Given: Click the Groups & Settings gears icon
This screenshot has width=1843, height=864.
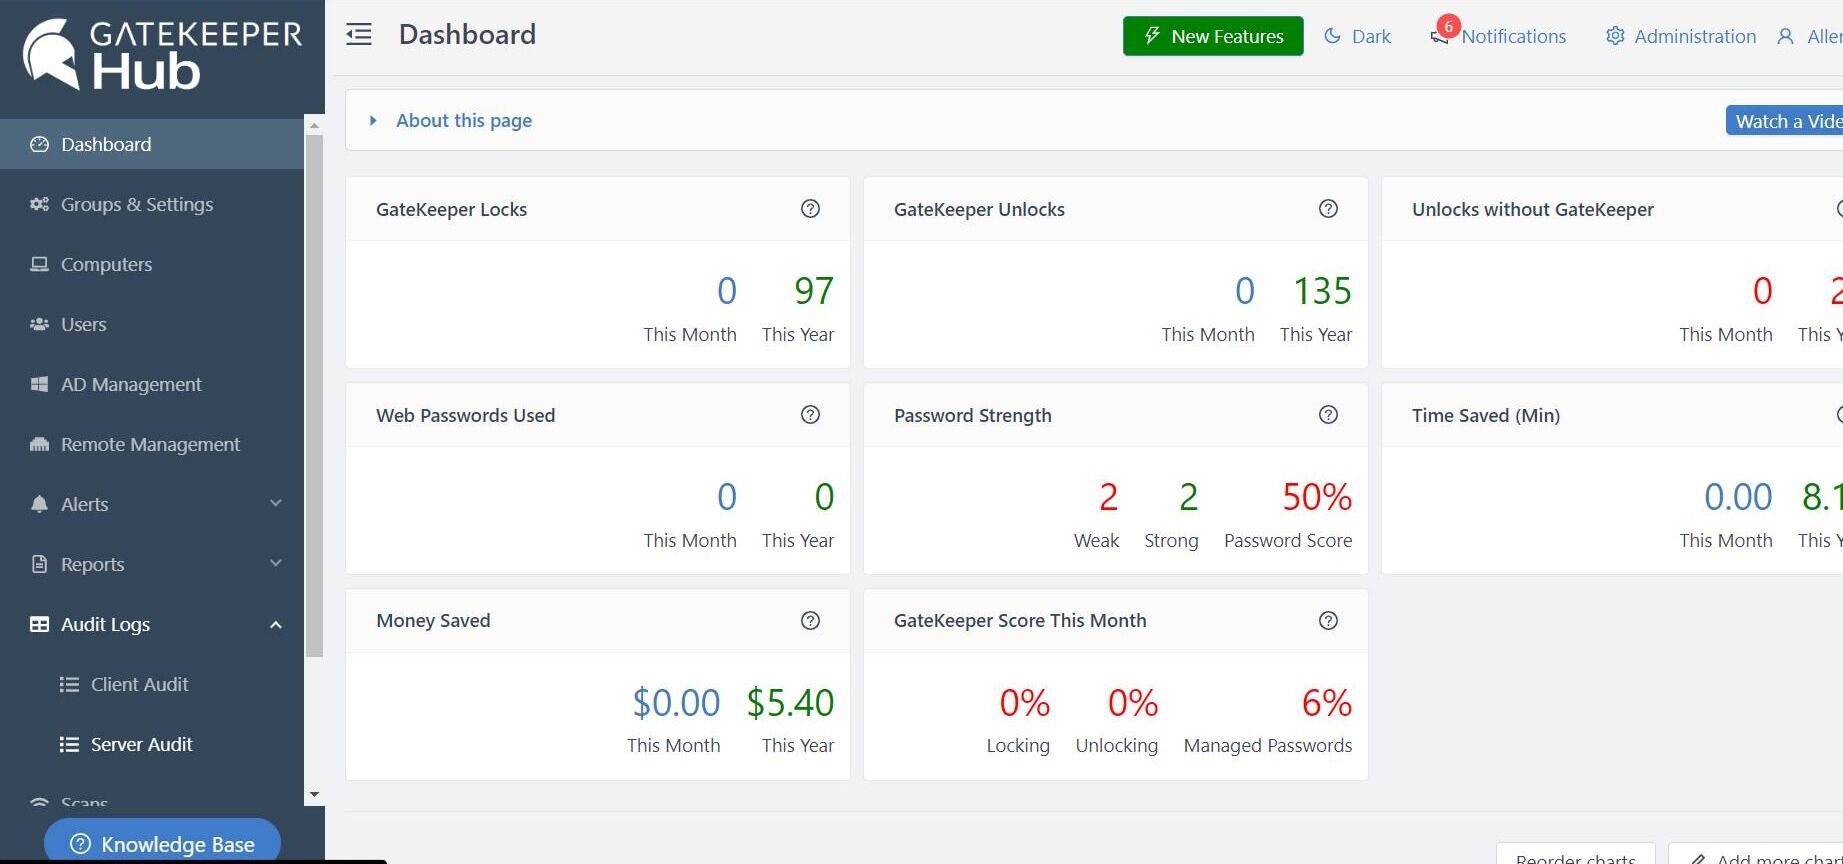Looking at the screenshot, I should point(39,204).
